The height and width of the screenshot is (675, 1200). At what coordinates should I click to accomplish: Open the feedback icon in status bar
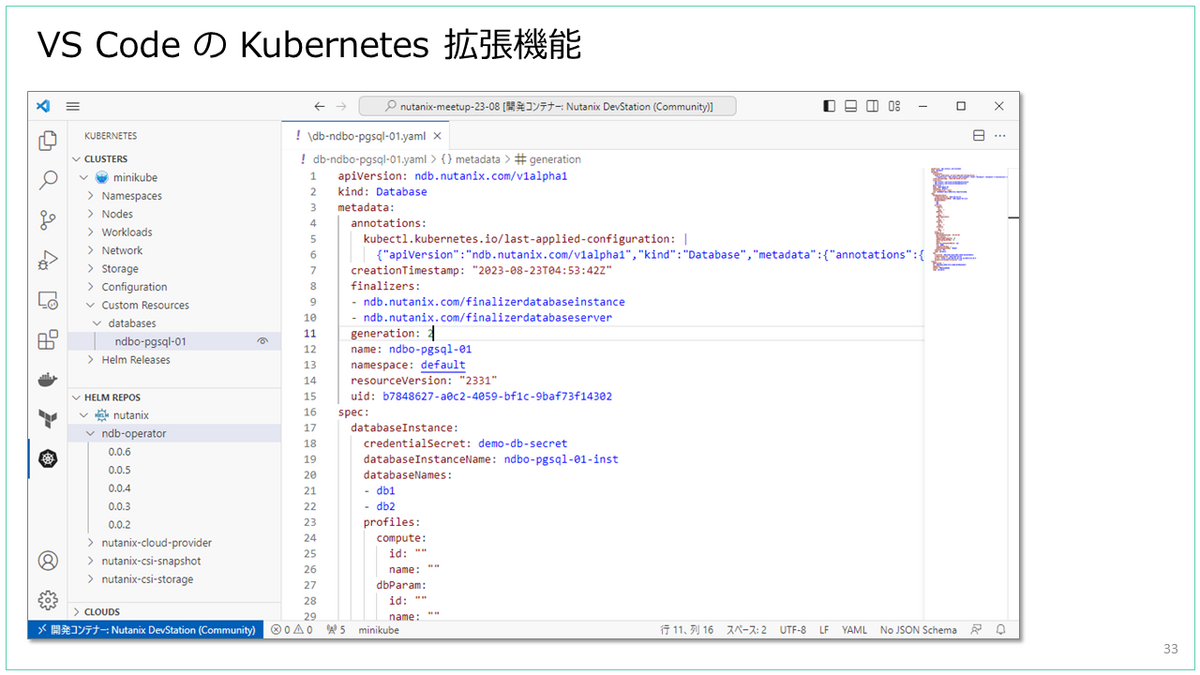(x=975, y=630)
